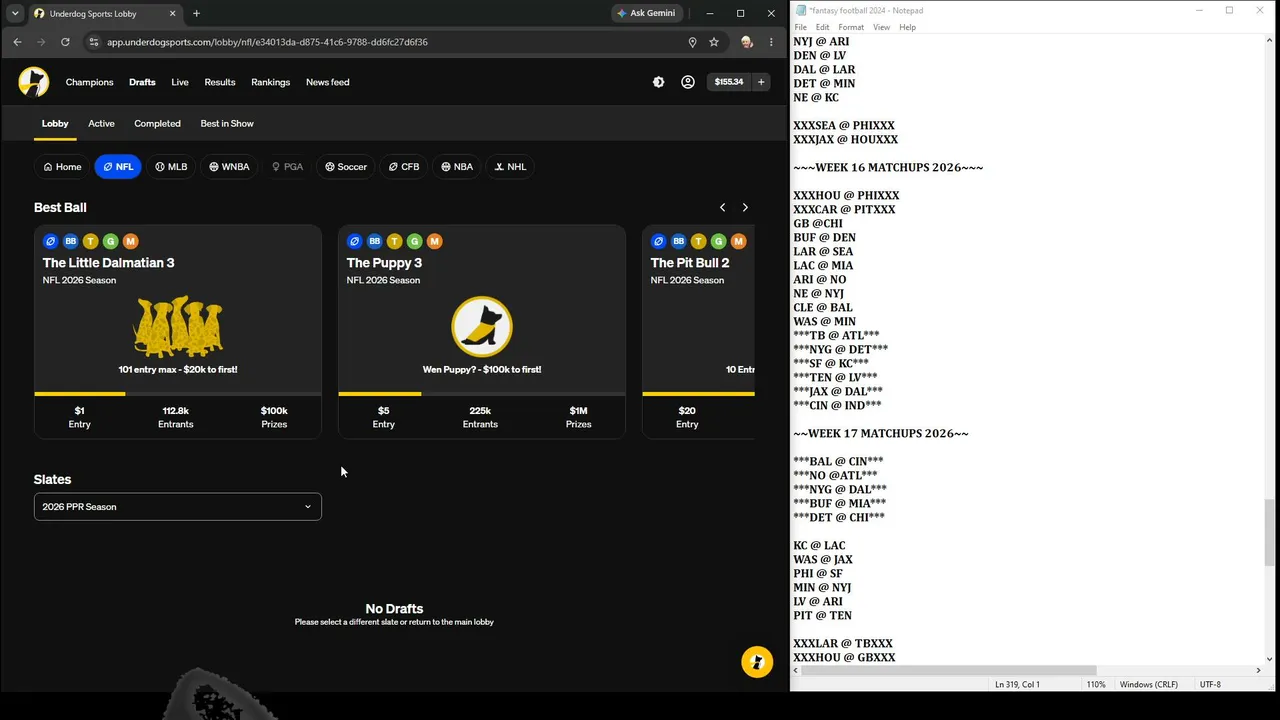The height and width of the screenshot is (720, 1280).
Task: Click The Puppy 3 fill progress bar
Action: click(x=482, y=394)
